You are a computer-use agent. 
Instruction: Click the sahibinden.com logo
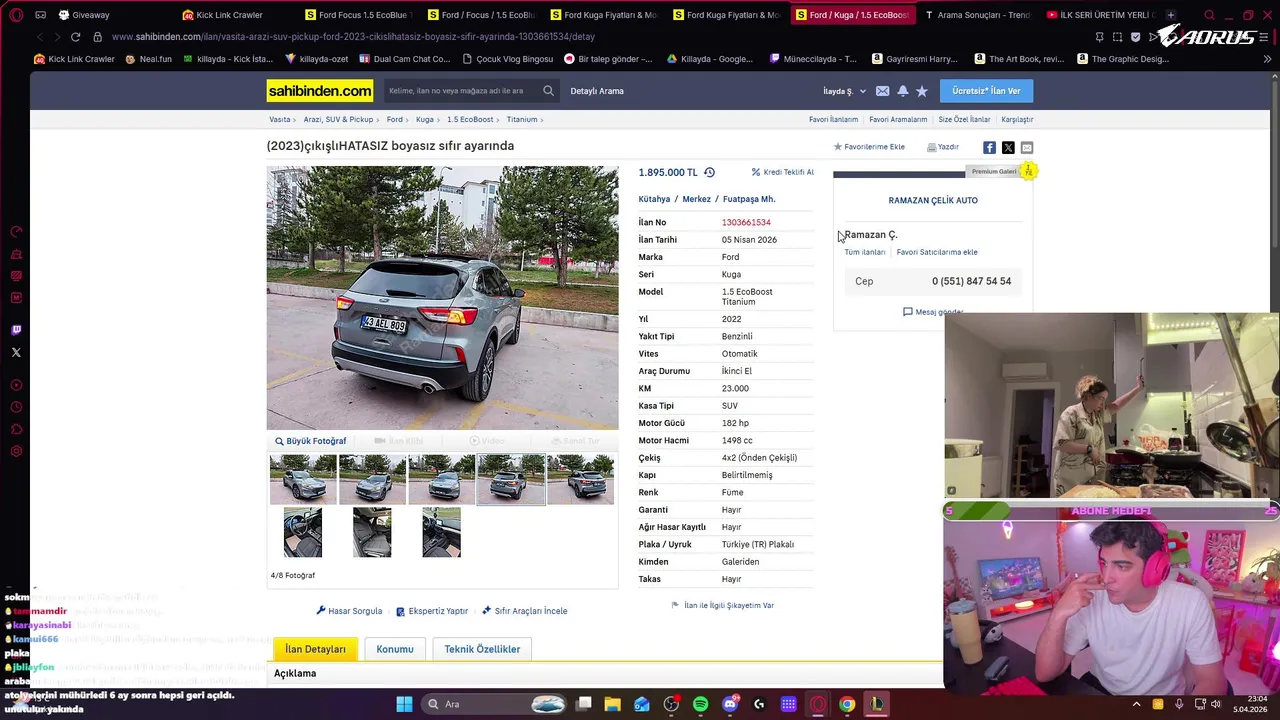320,91
